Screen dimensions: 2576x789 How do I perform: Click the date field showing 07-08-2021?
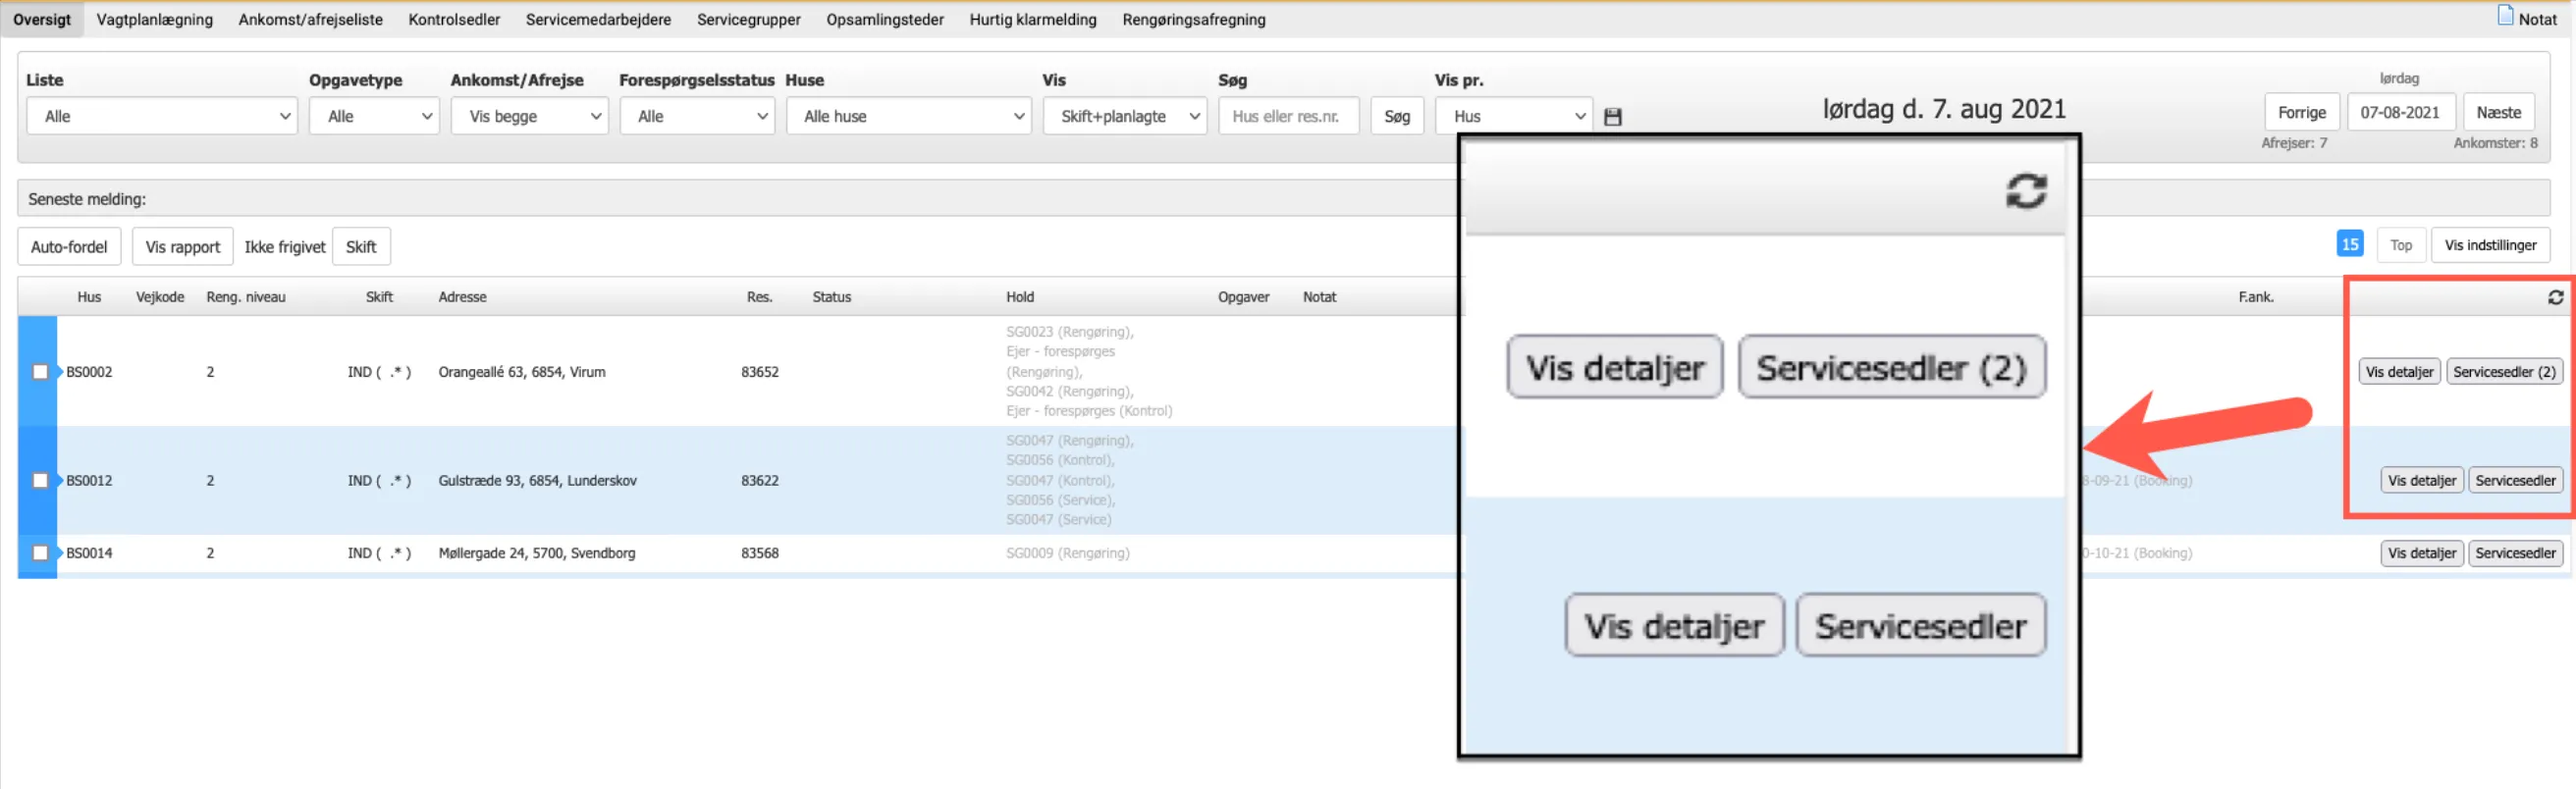click(2399, 113)
